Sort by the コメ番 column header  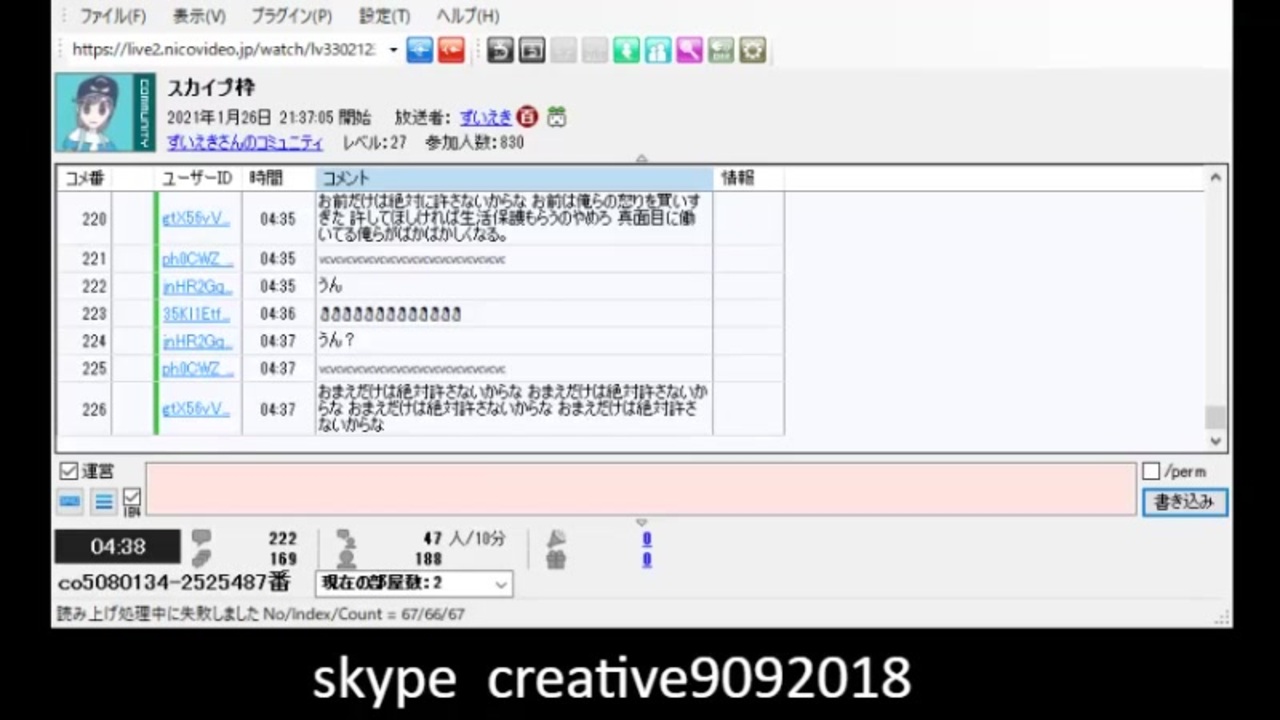coord(85,178)
